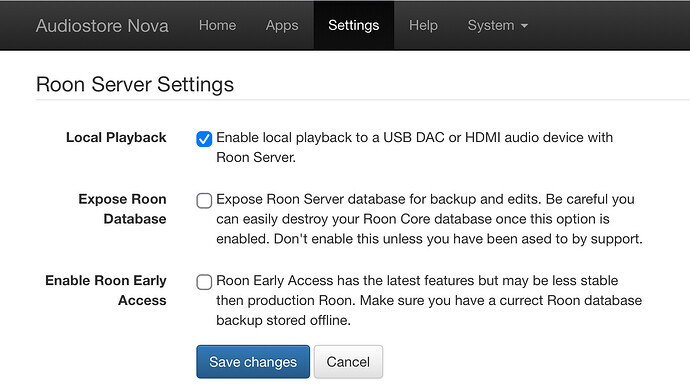Open the Apps menu item
This screenshot has height=388, width=690.
click(x=282, y=26)
